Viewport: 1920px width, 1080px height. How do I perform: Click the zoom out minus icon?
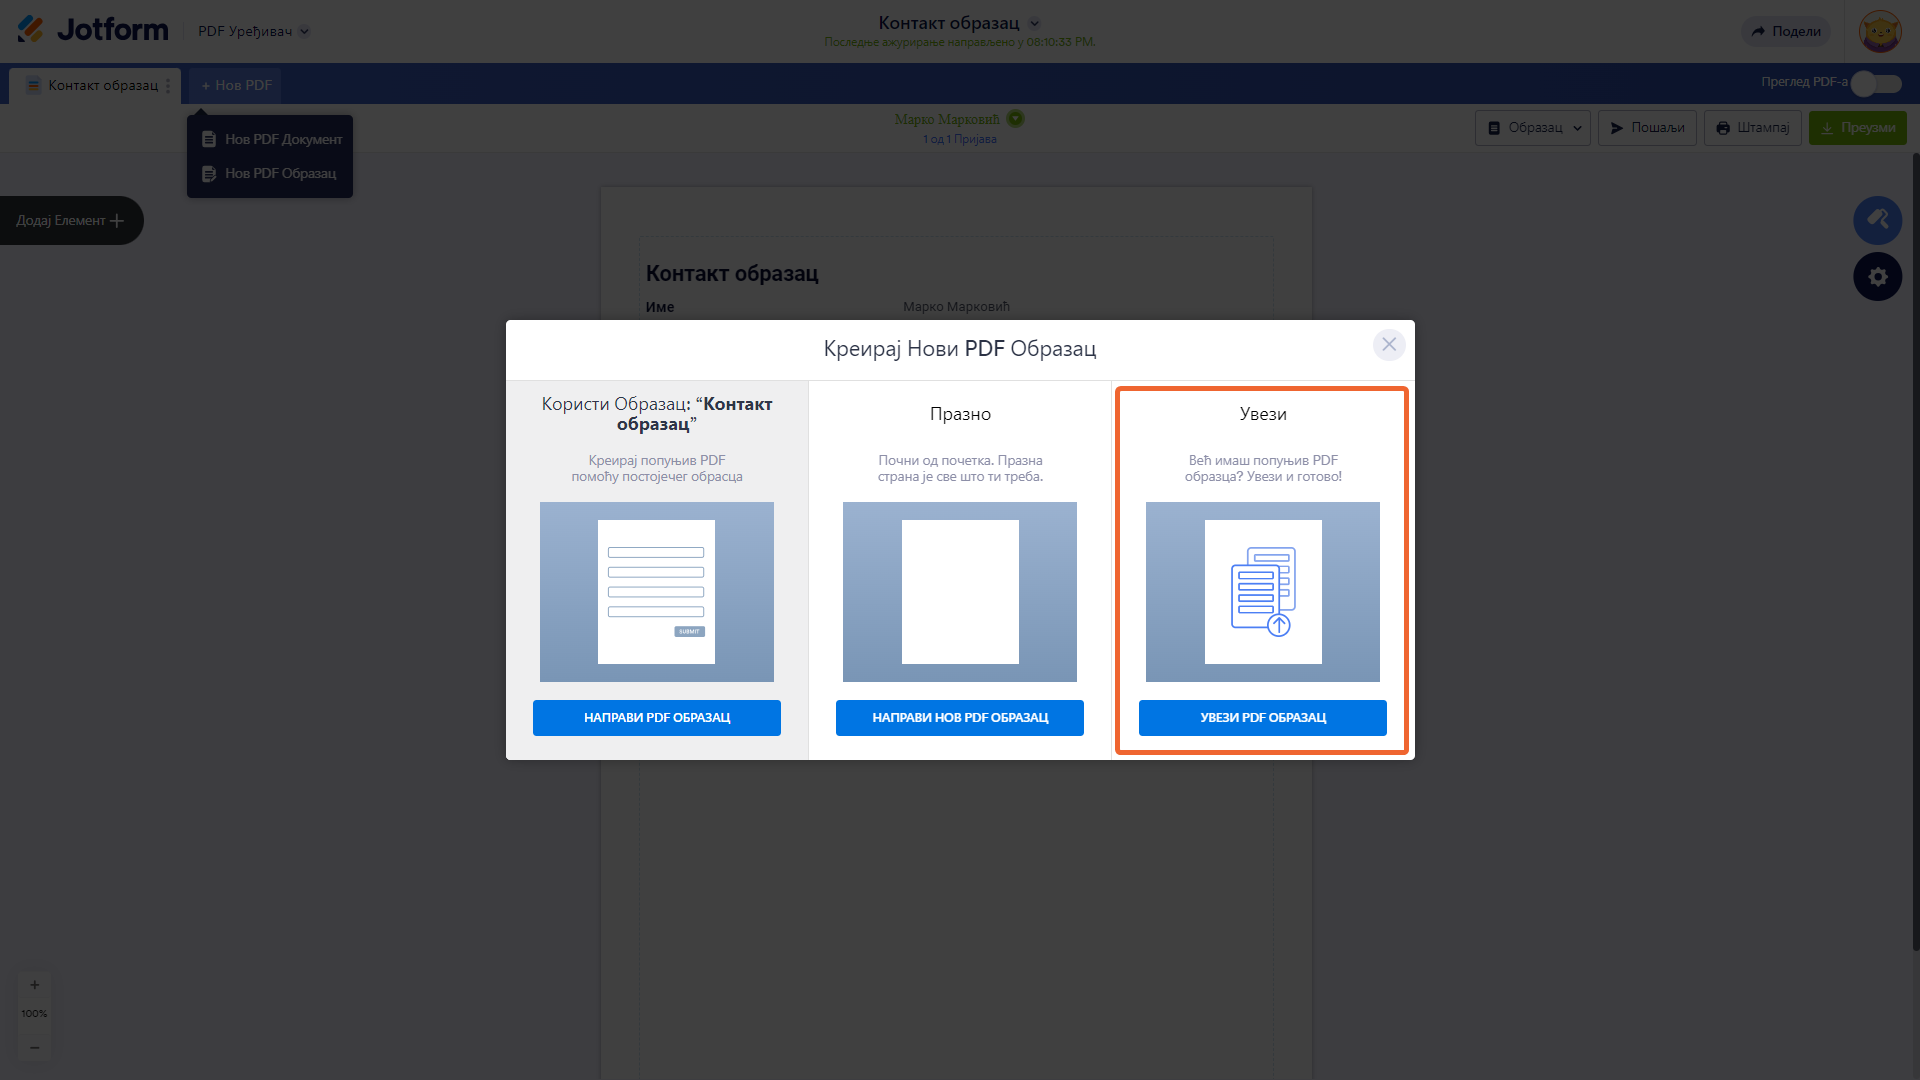(34, 1047)
